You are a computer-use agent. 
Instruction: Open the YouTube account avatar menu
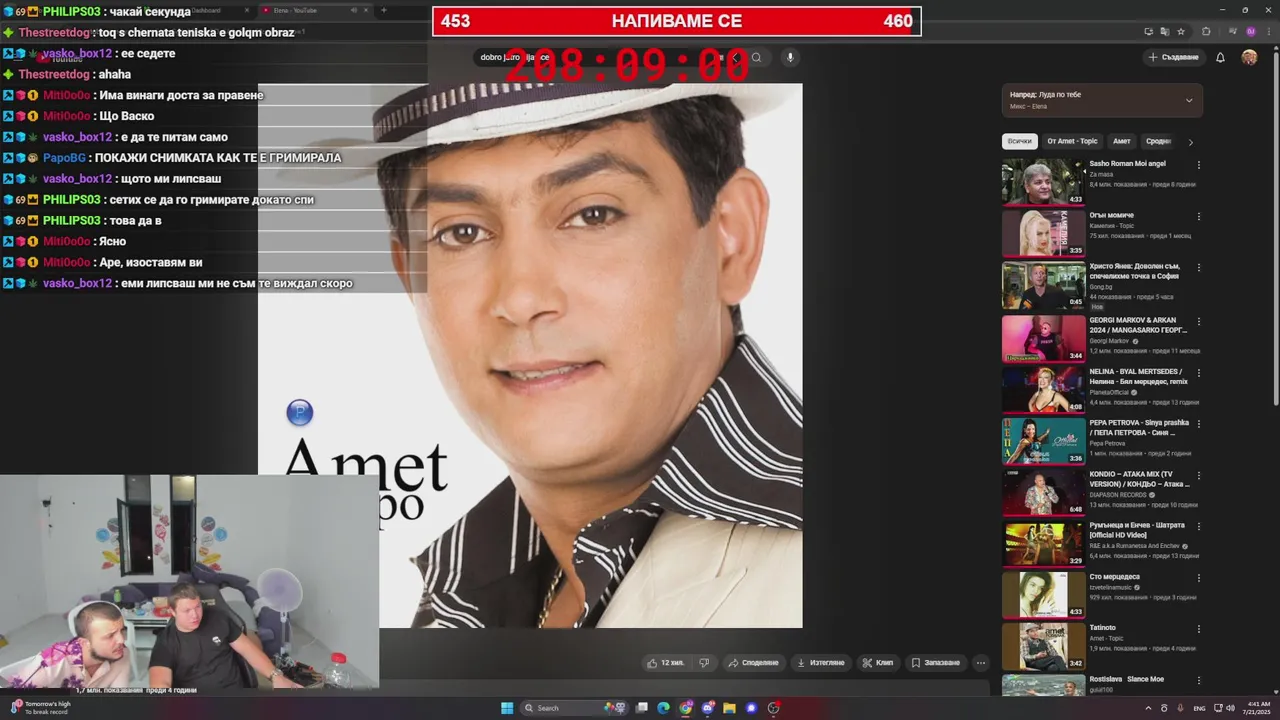pyautogui.click(x=1249, y=57)
